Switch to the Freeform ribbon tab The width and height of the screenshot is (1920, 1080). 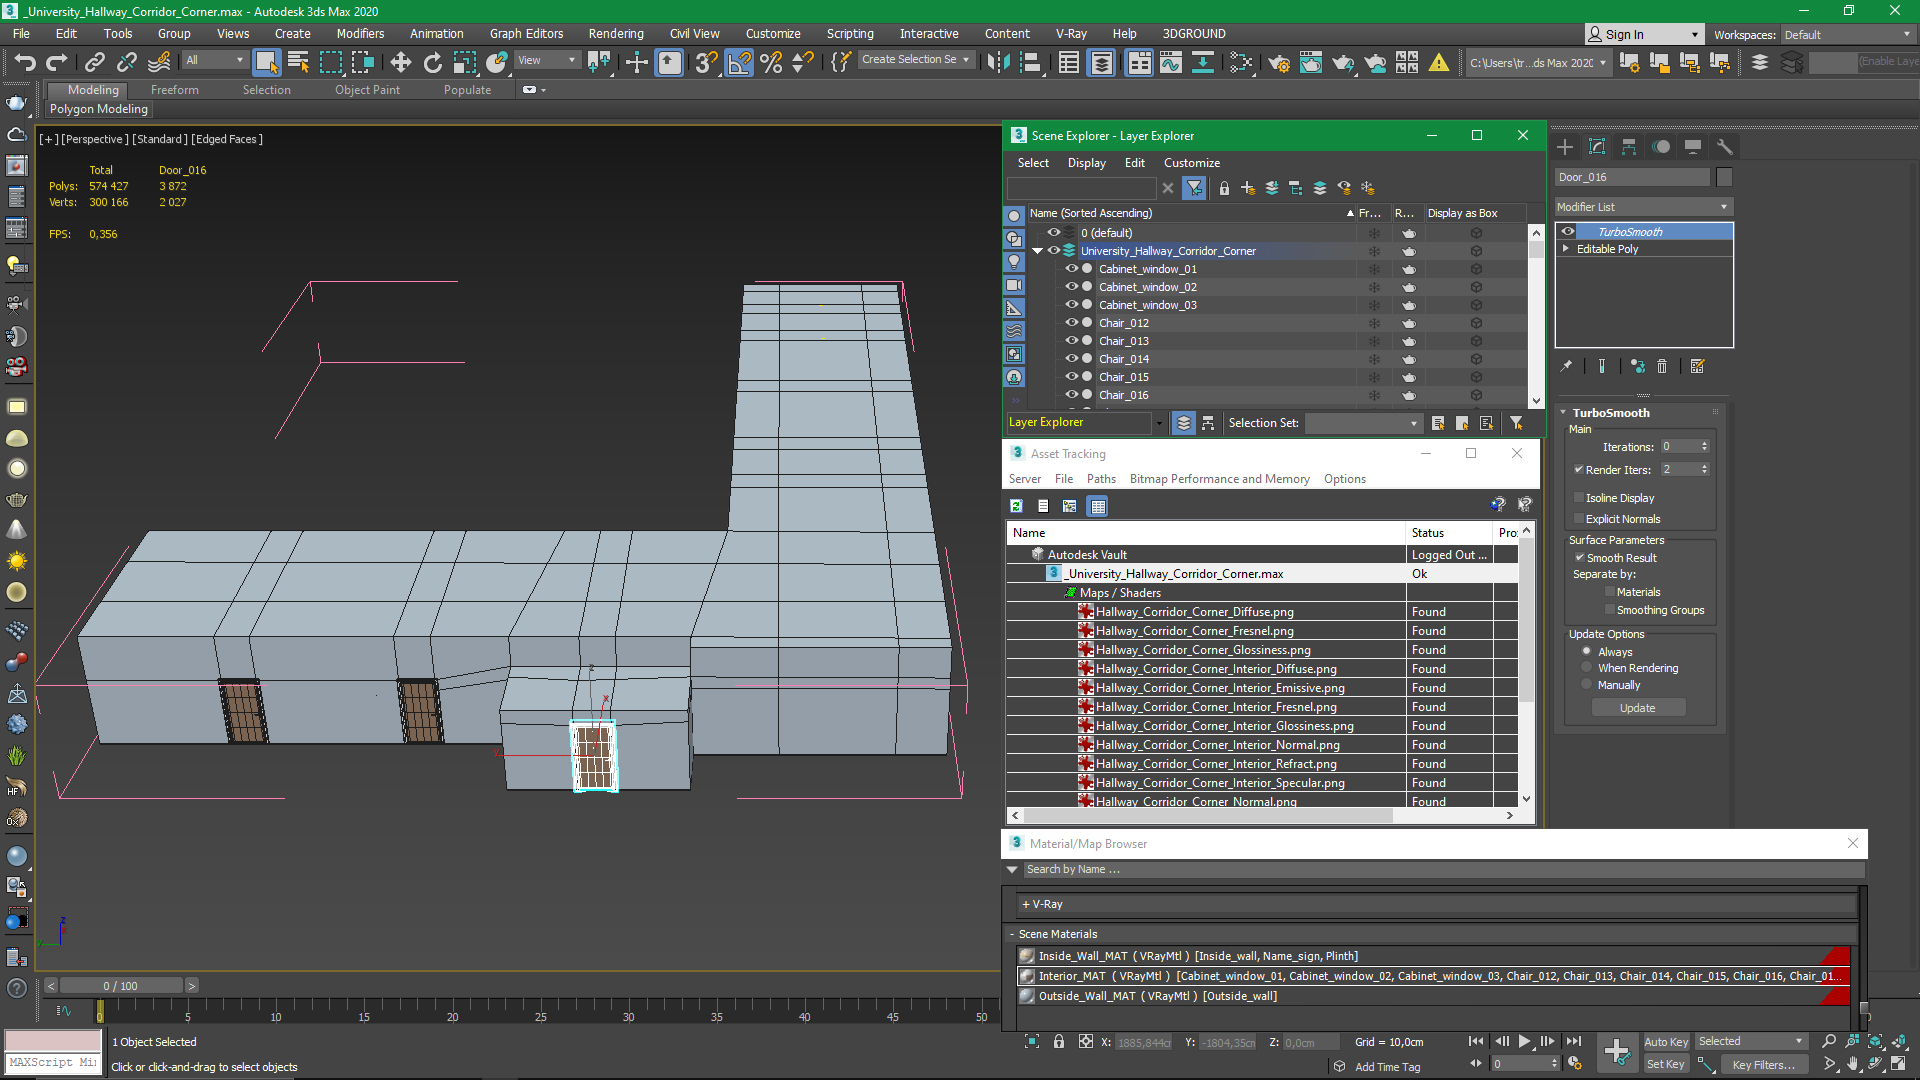click(x=175, y=90)
